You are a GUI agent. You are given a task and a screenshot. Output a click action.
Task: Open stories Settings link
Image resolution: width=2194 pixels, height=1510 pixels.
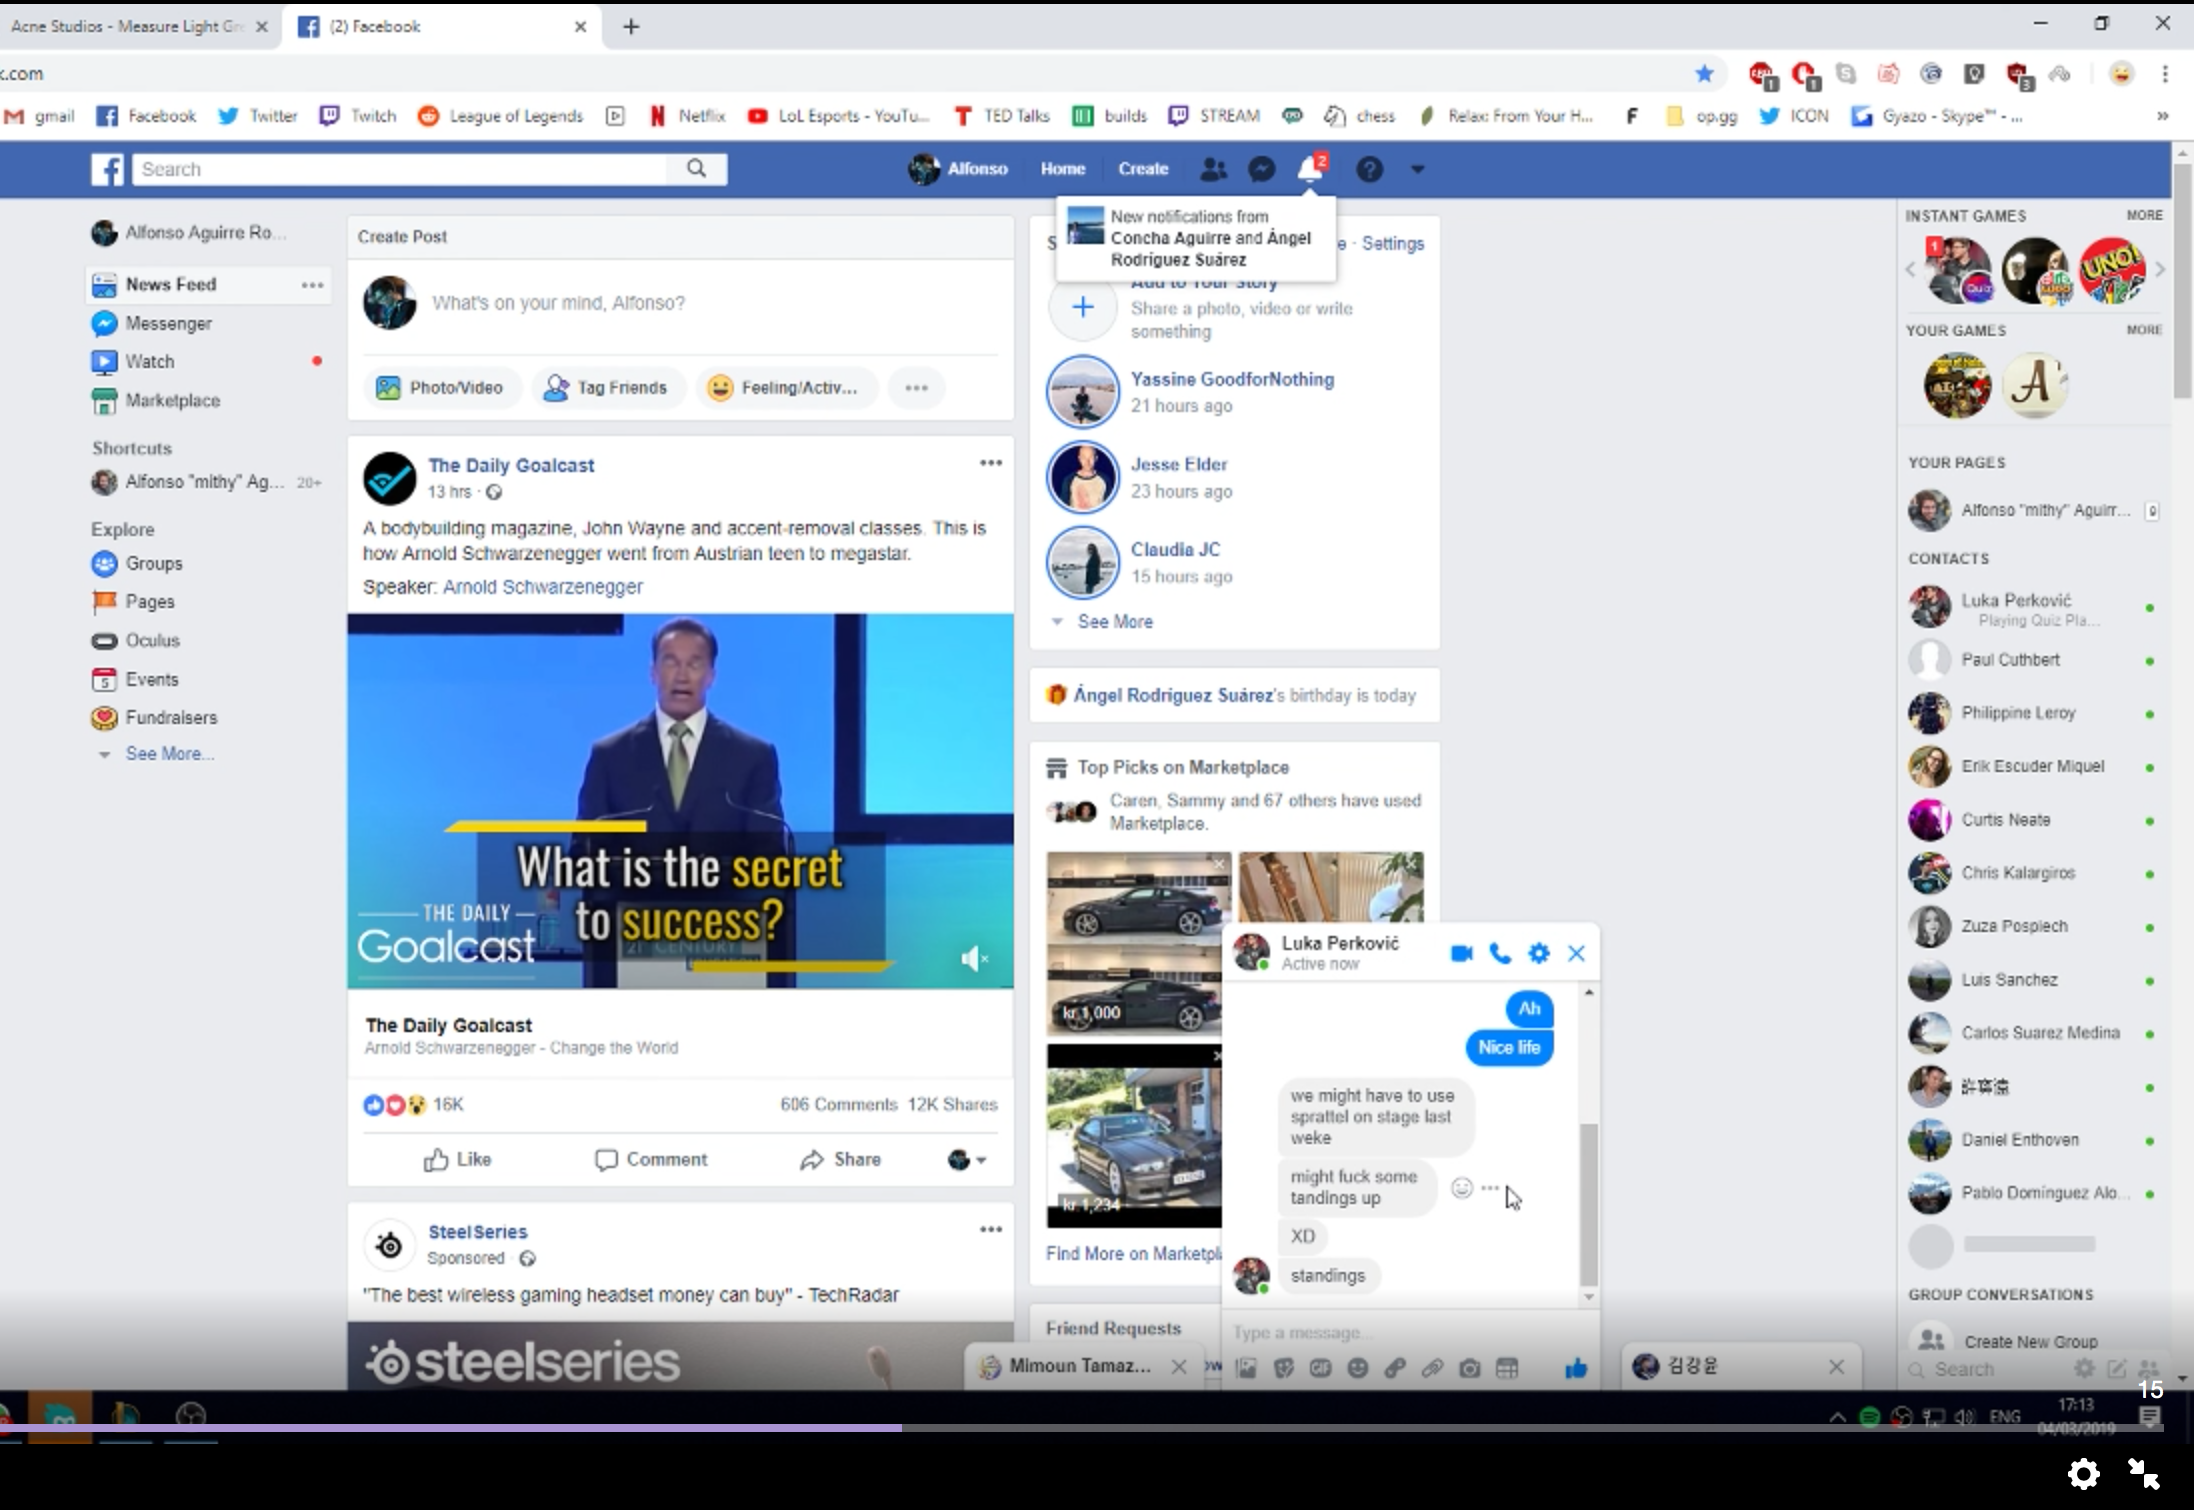click(x=1392, y=243)
